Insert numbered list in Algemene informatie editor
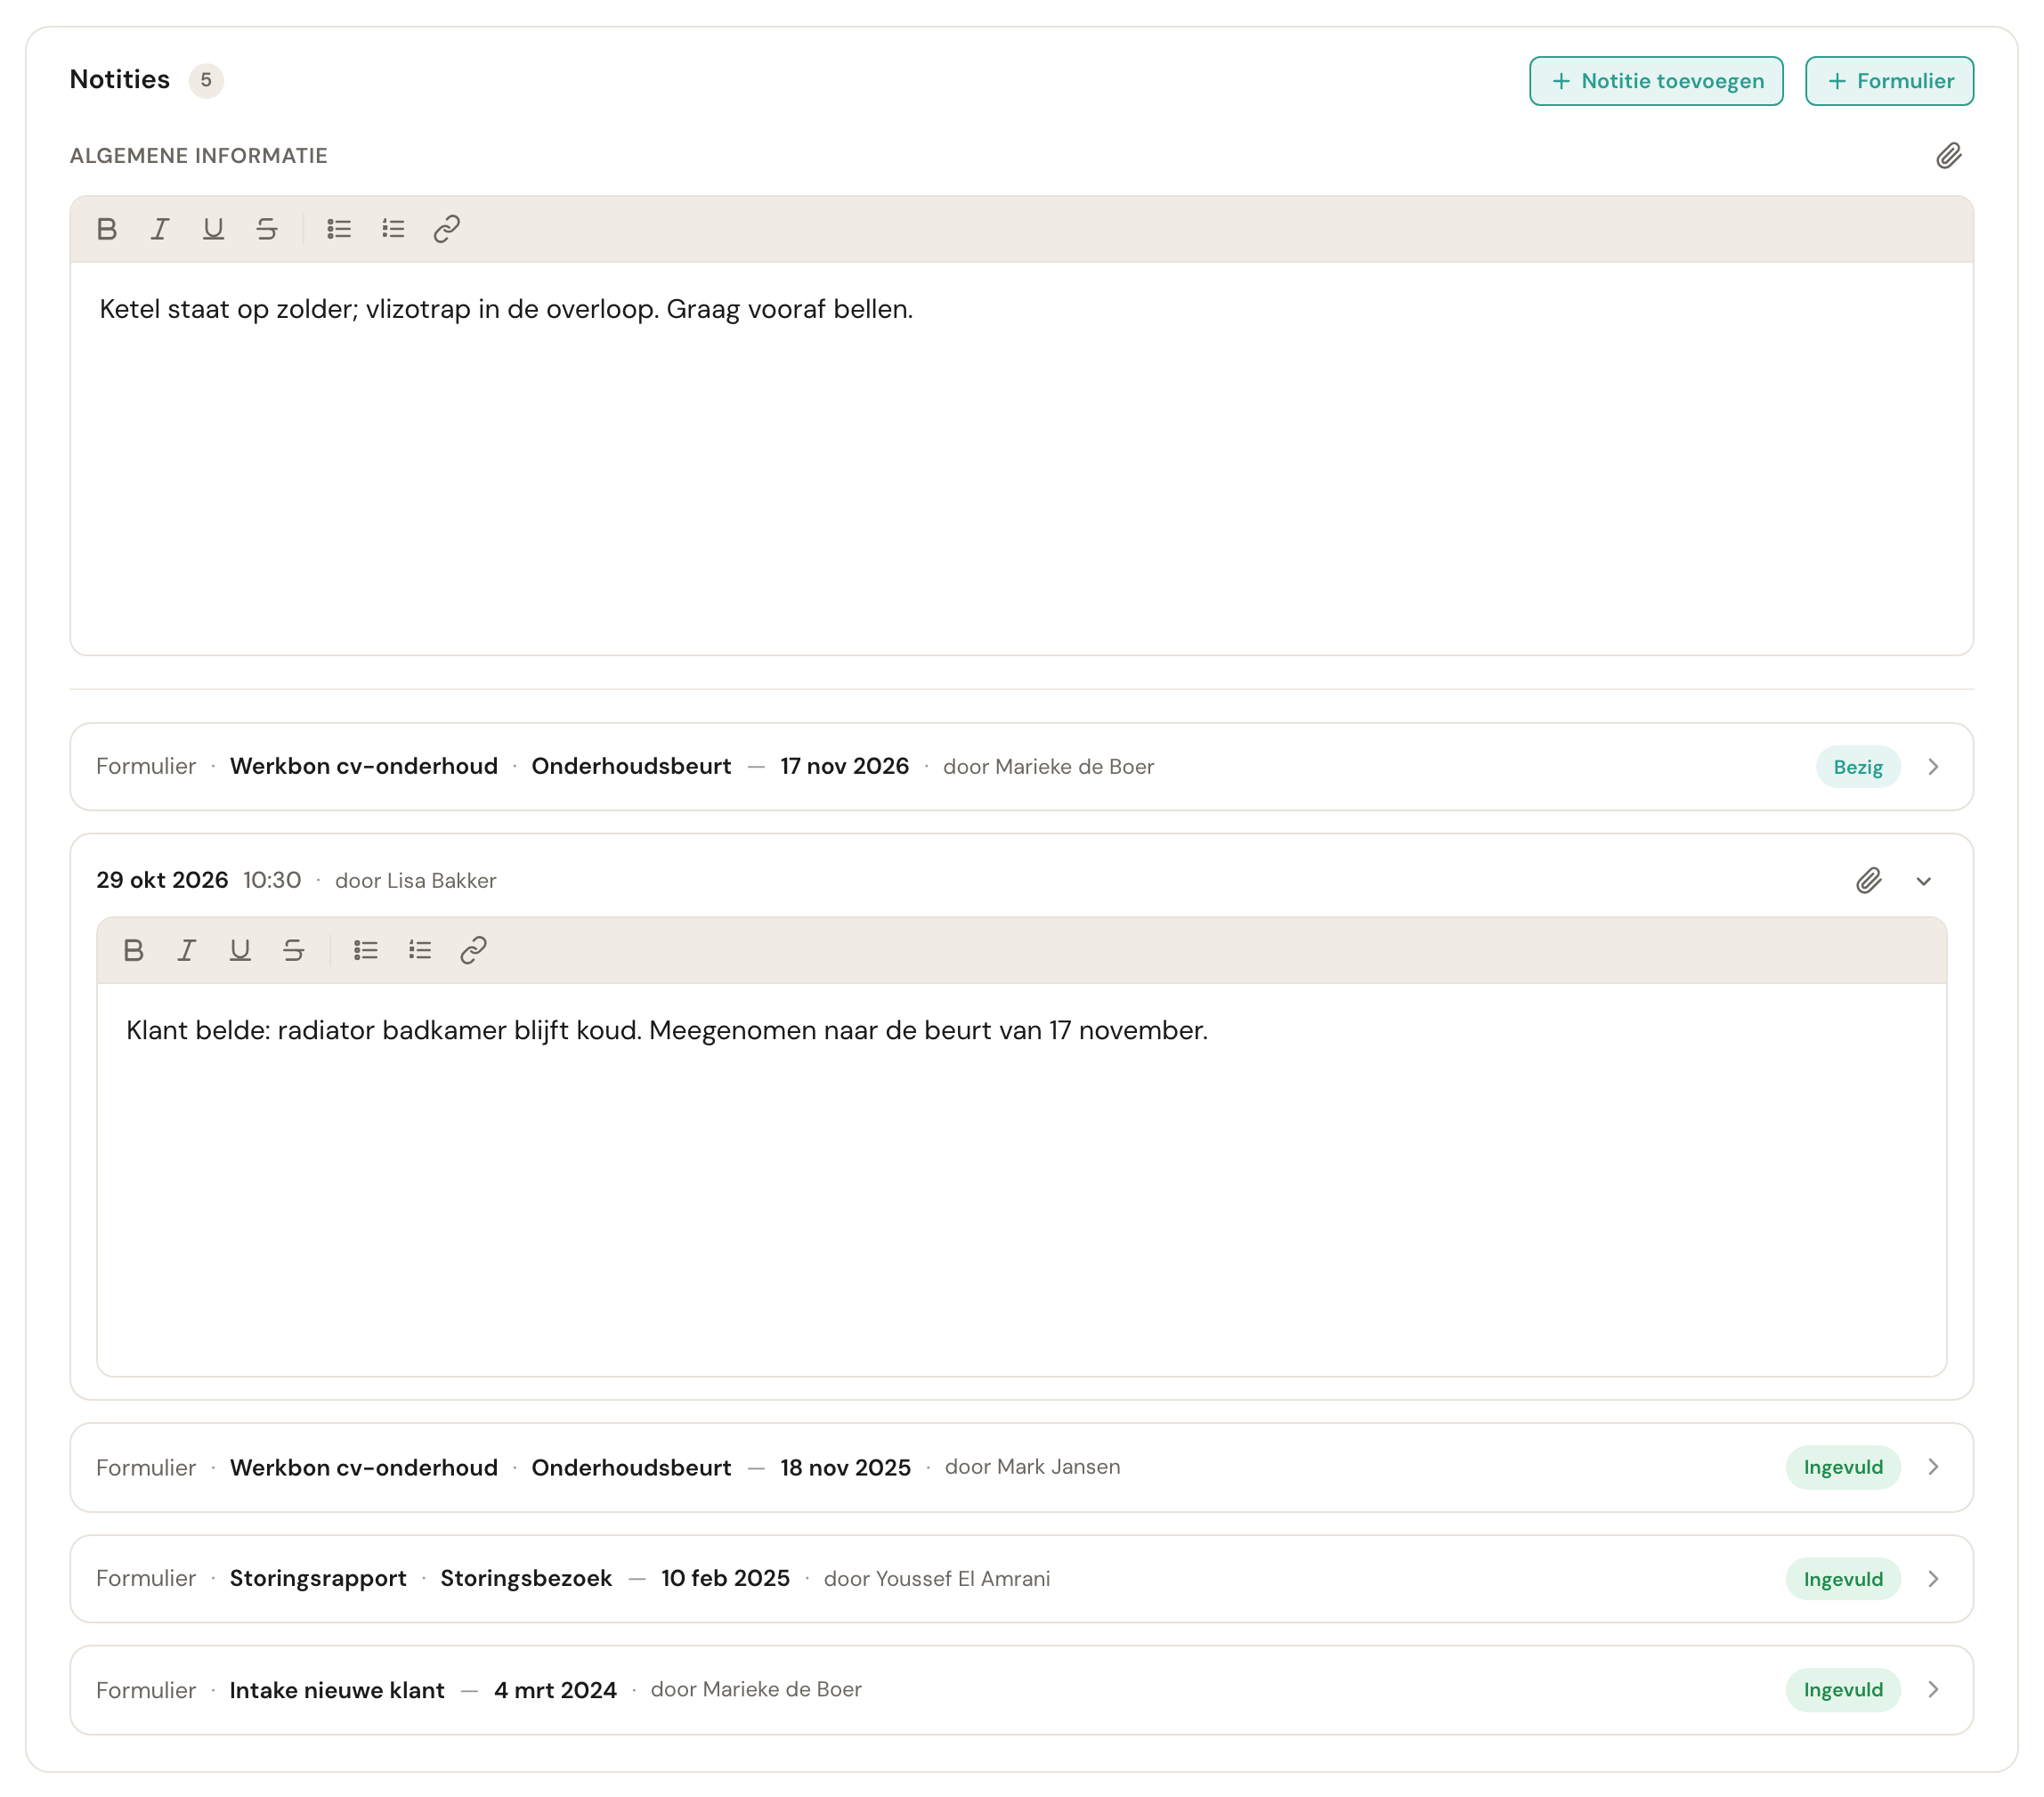The height and width of the screenshot is (1797, 2044). [393, 229]
